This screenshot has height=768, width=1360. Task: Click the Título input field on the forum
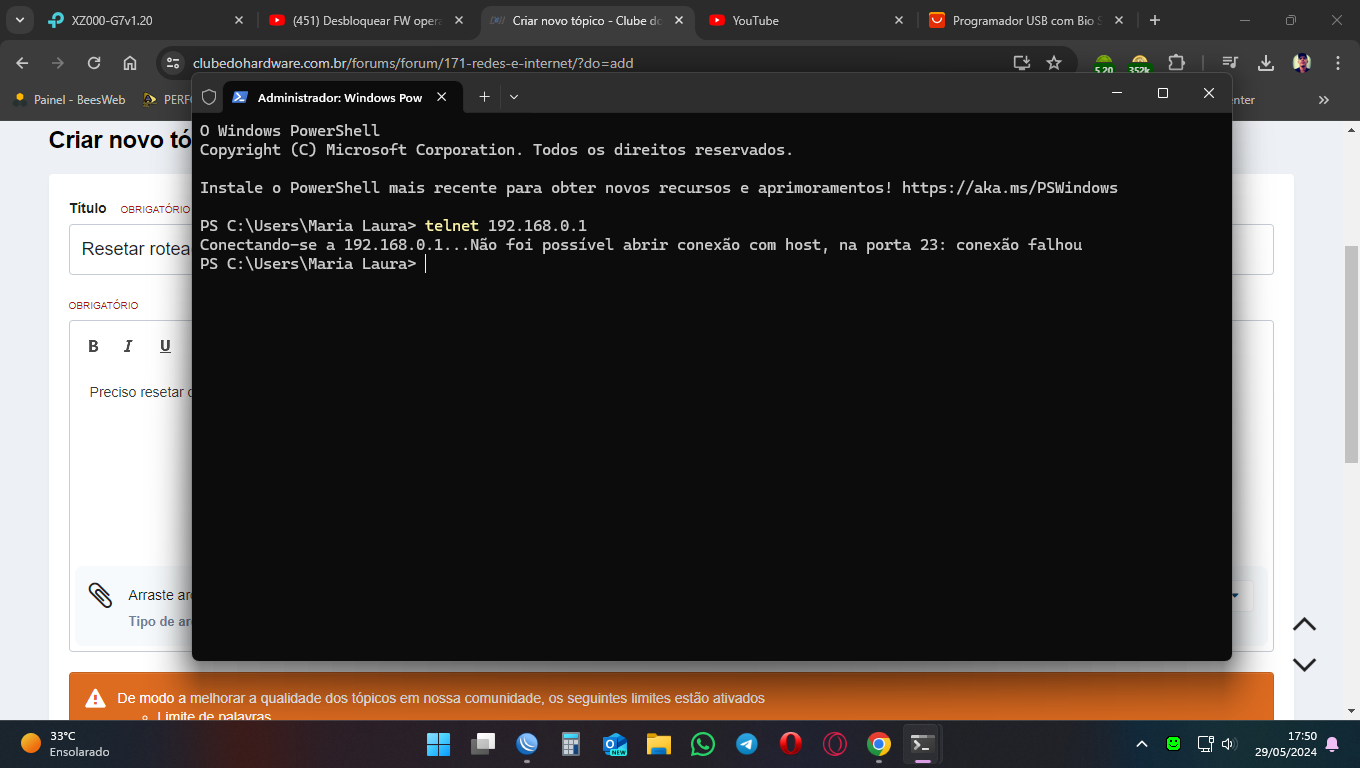click(671, 249)
